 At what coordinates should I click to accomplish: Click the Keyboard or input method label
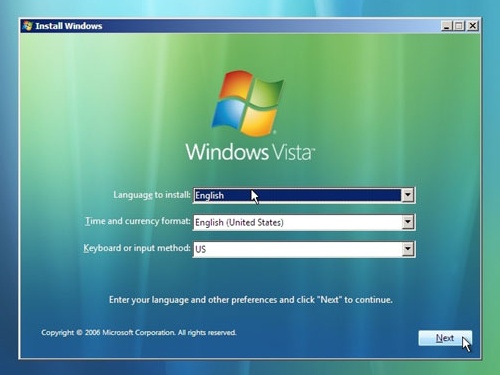pyautogui.click(x=137, y=248)
